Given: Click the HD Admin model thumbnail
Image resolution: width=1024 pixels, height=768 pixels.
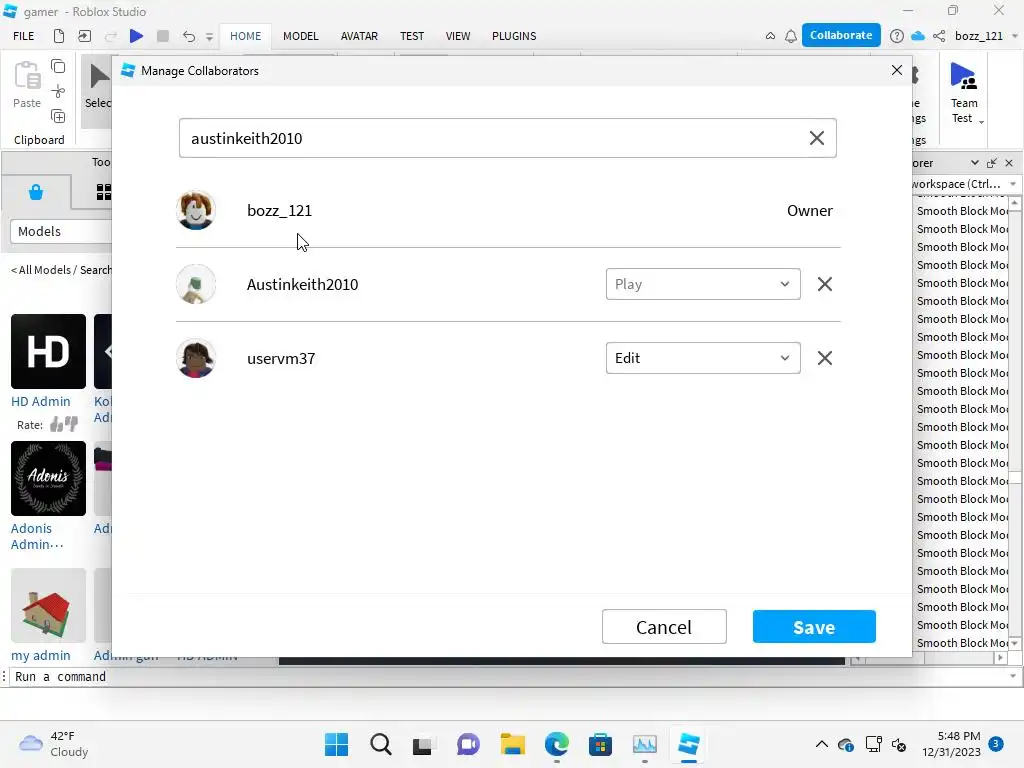Looking at the screenshot, I should coord(48,351).
